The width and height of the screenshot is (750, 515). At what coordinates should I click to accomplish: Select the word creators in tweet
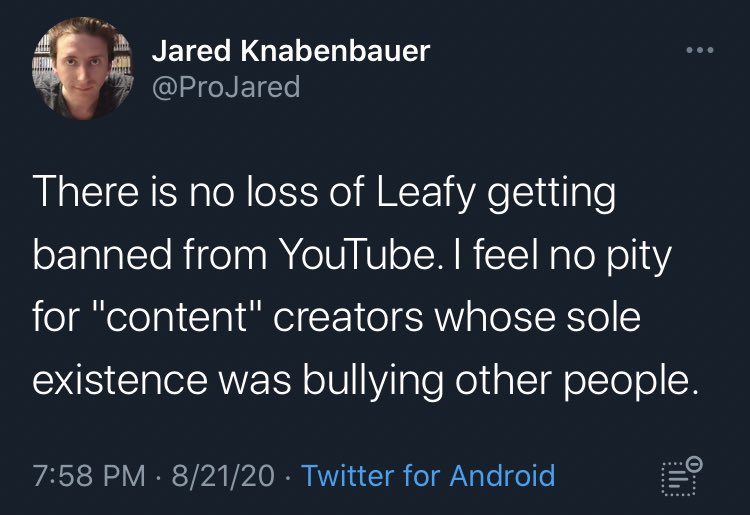pos(348,318)
